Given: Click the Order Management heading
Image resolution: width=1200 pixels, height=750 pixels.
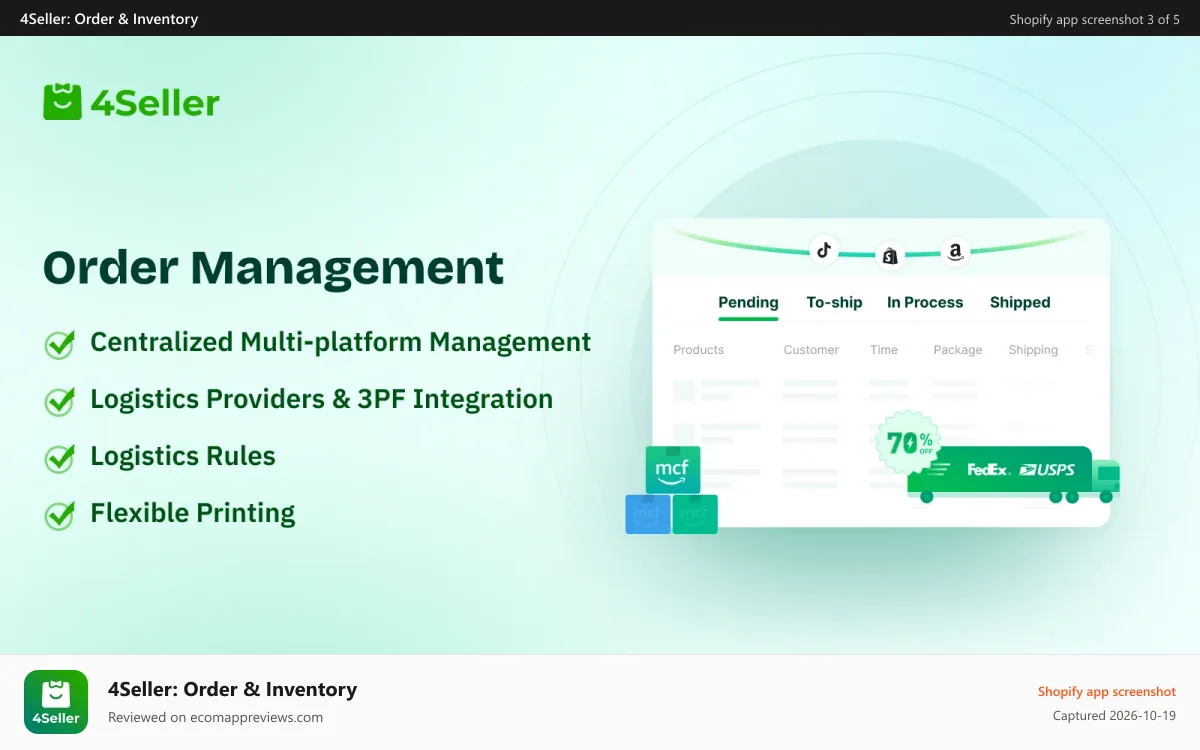Looking at the screenshot, I should pos(273,268).
